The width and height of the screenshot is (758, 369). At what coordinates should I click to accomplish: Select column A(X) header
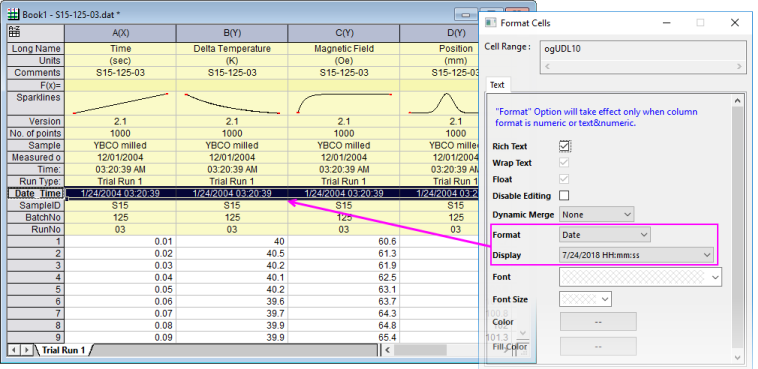click(x=120, y=33)
